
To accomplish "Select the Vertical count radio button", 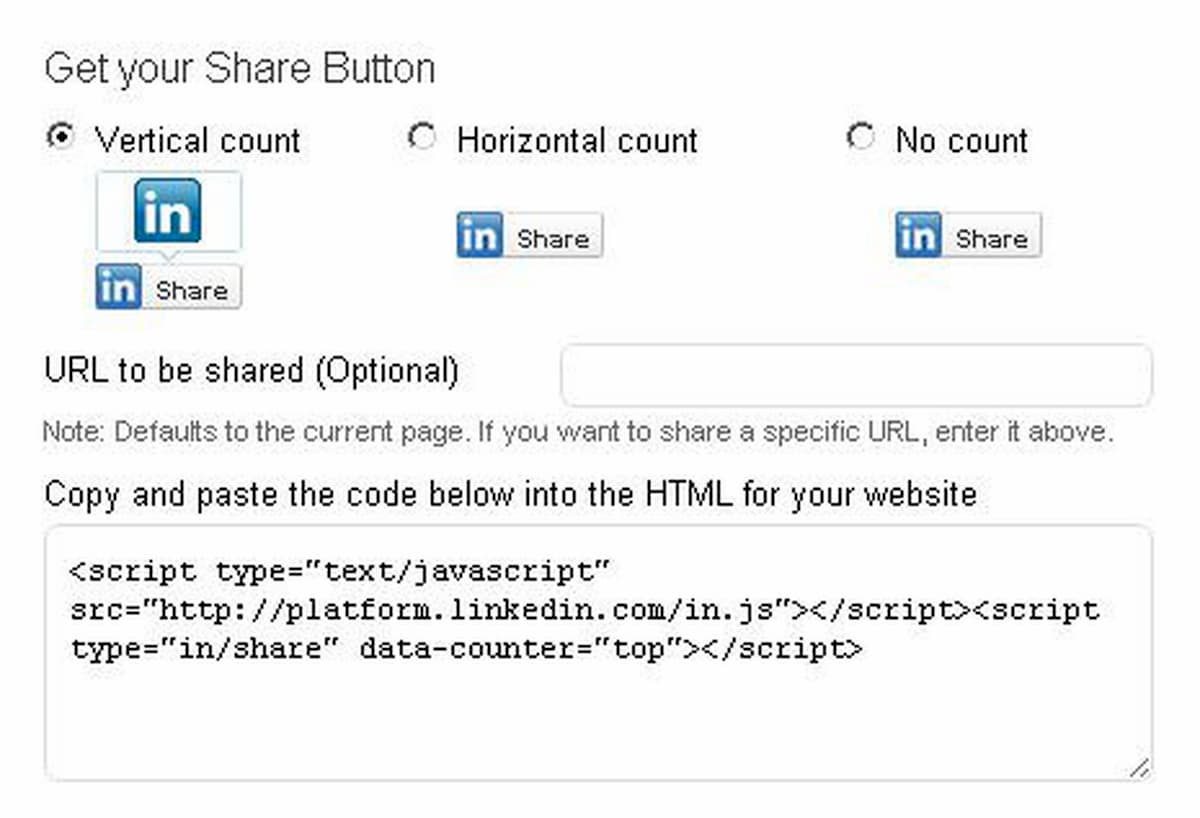I will 61,137.
